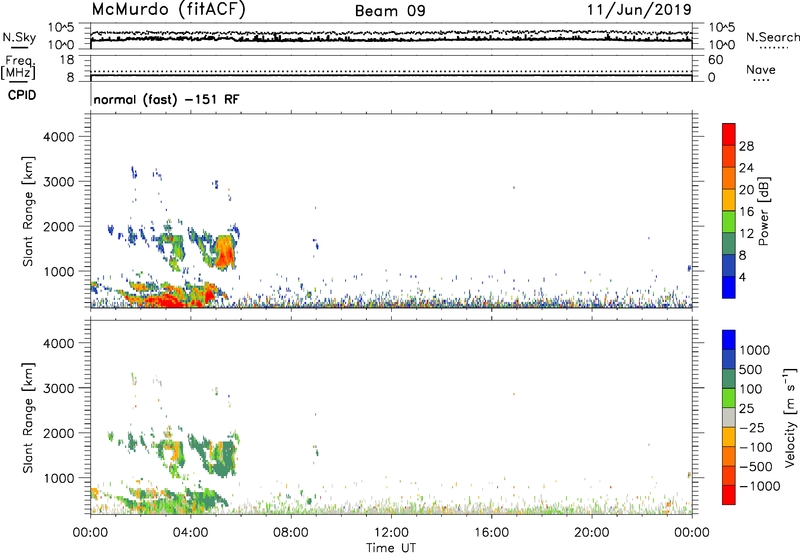Click the 'N.Sky' legend label
Image resolution: width=800 pixels, height=554 pixels.
(x=19, y=37)
